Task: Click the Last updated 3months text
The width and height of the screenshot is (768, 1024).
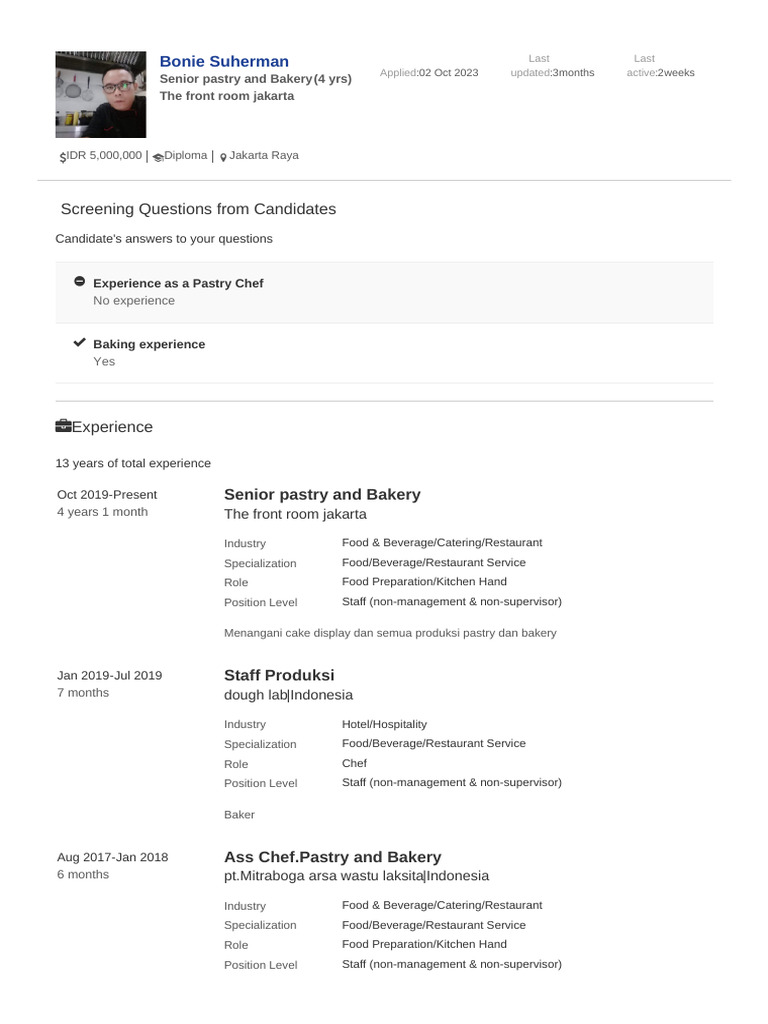Action: coord(573,73)
